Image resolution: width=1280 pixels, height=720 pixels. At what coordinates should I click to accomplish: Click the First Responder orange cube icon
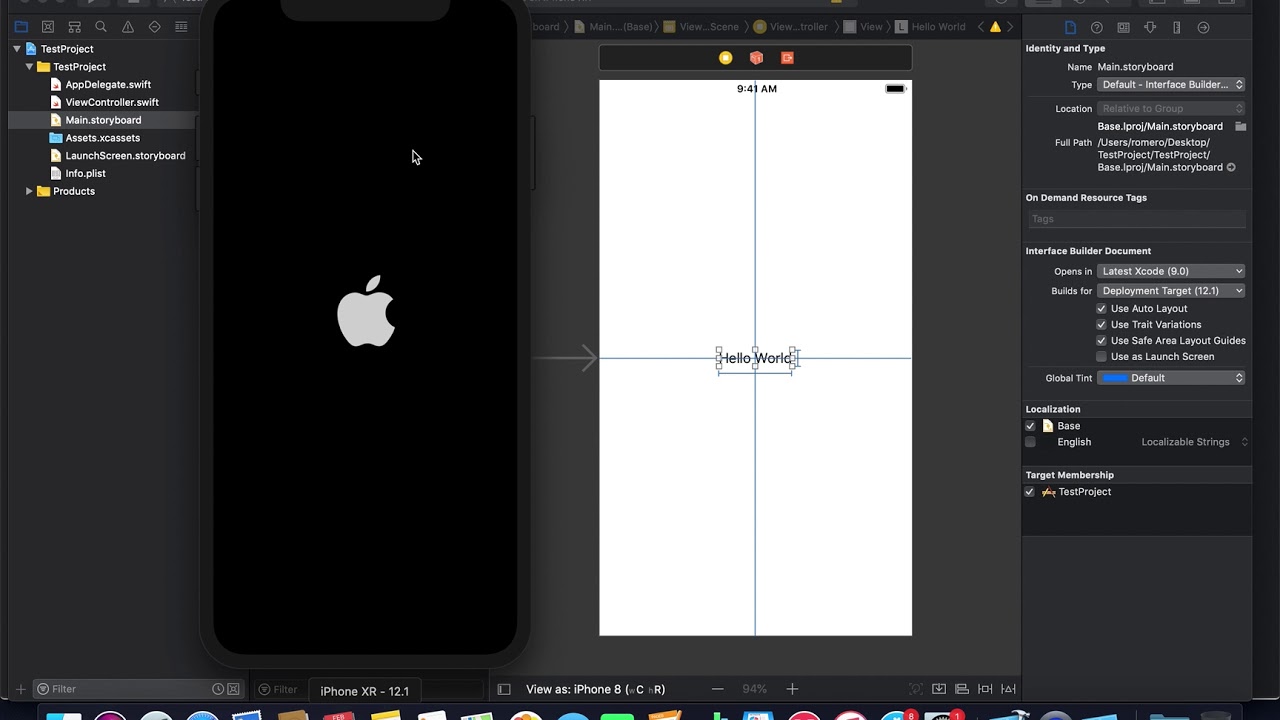(757, 58)
